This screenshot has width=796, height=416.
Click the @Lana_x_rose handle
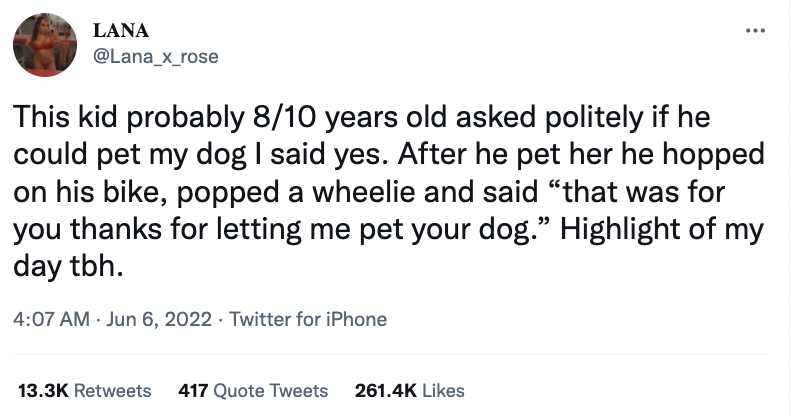tap(154, 56)
